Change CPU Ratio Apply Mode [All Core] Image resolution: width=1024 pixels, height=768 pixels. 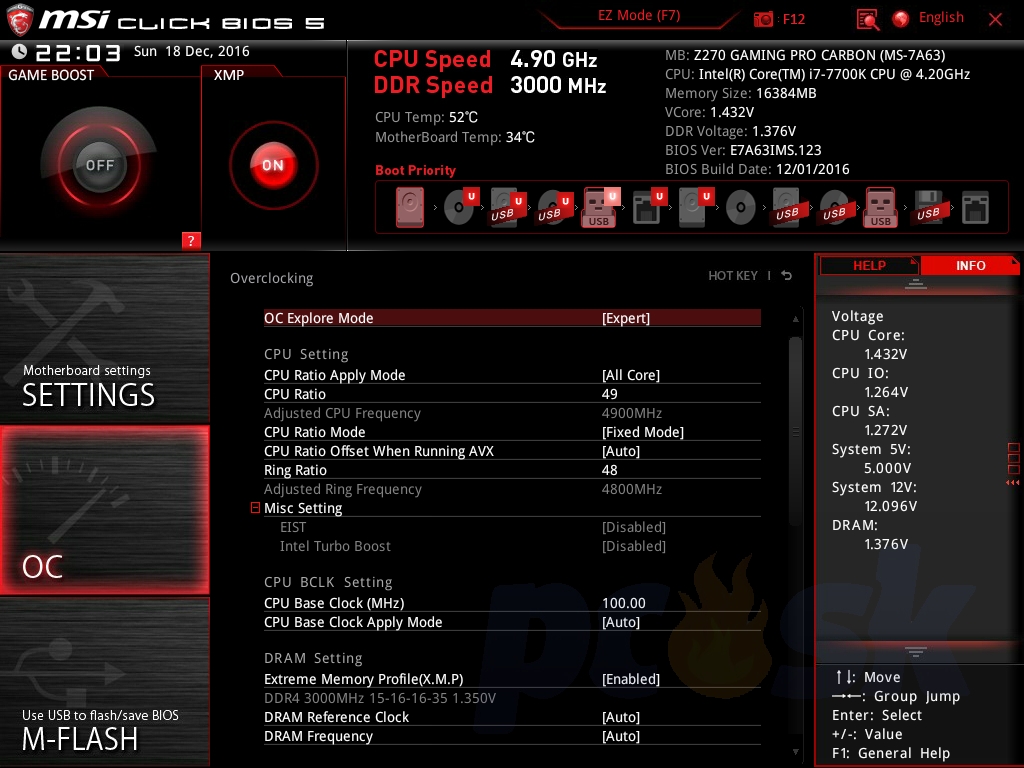[512, 375]
